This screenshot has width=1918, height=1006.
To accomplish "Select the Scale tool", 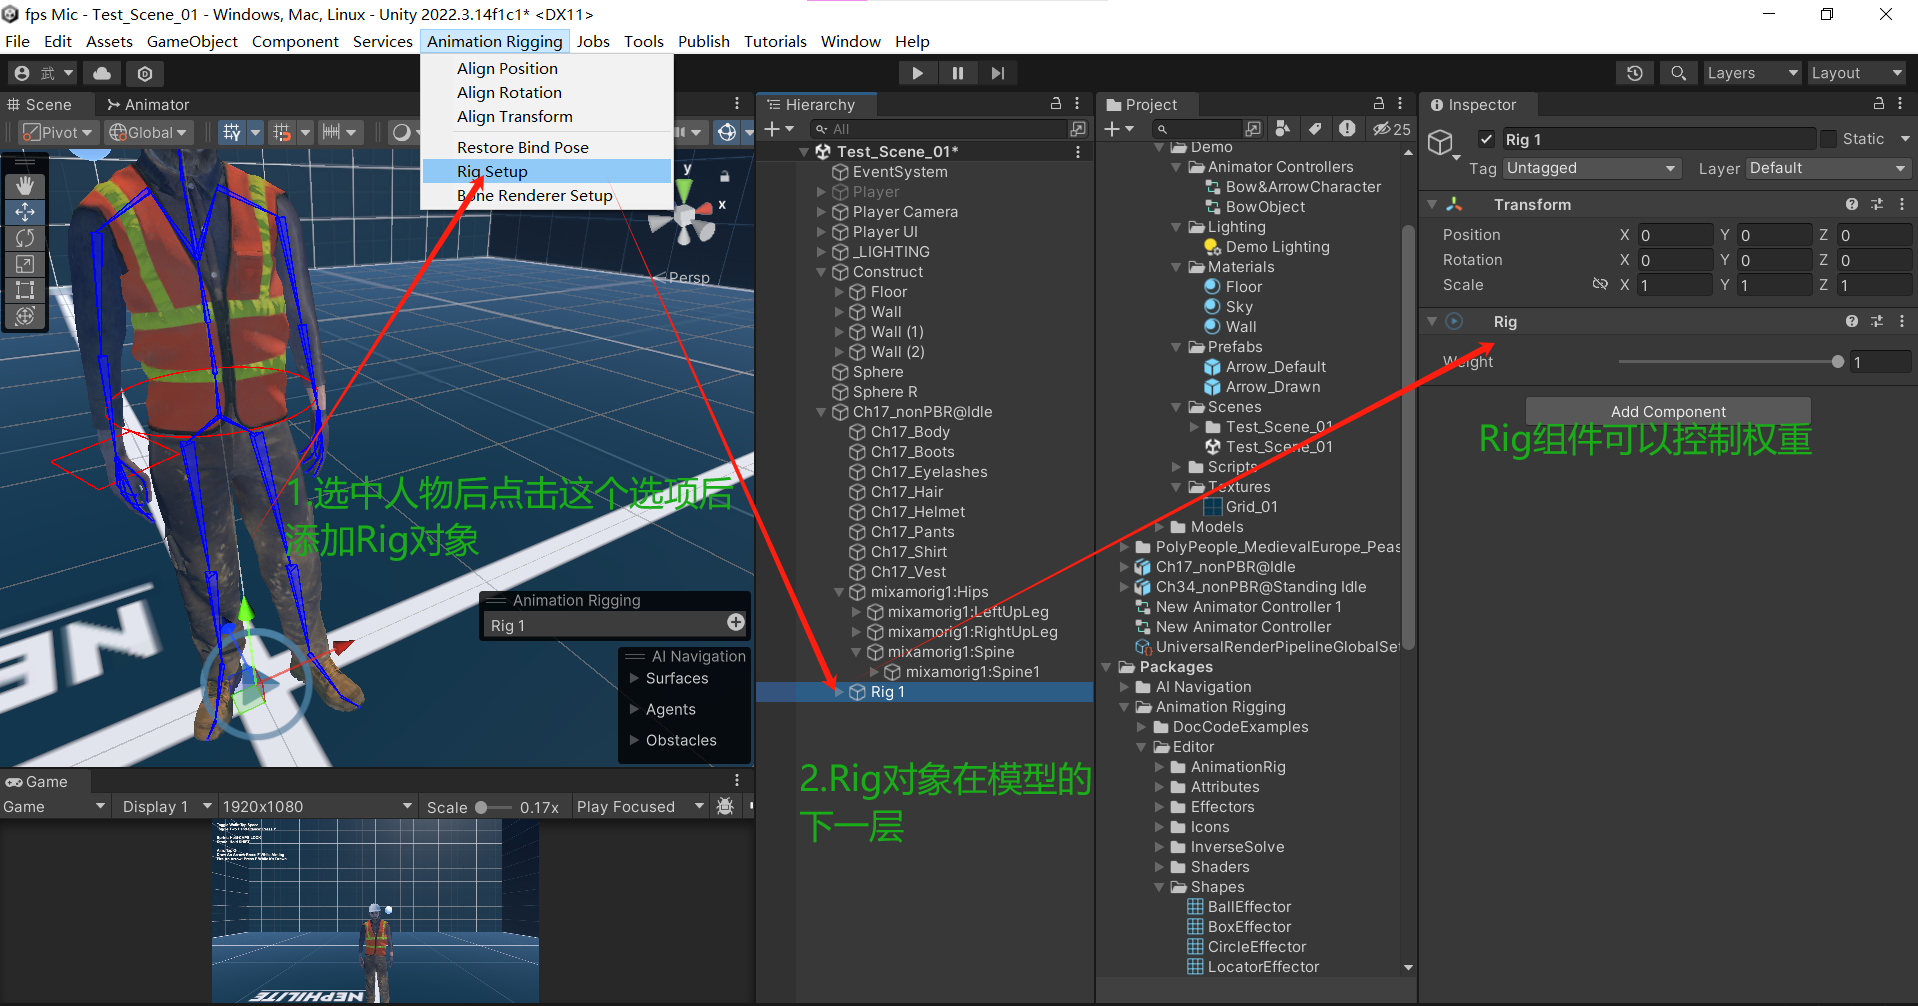I will click(x=25, y=264).
